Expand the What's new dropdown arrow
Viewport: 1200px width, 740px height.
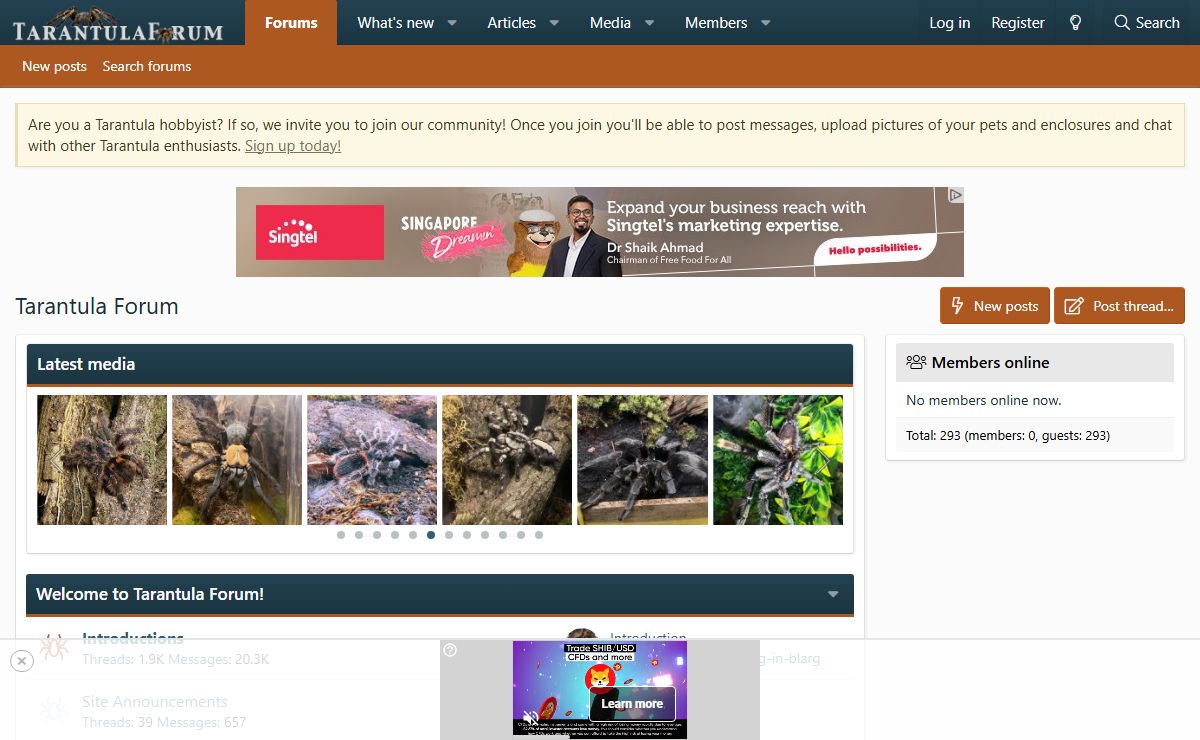pyautogui.click(x=452, y=23)
